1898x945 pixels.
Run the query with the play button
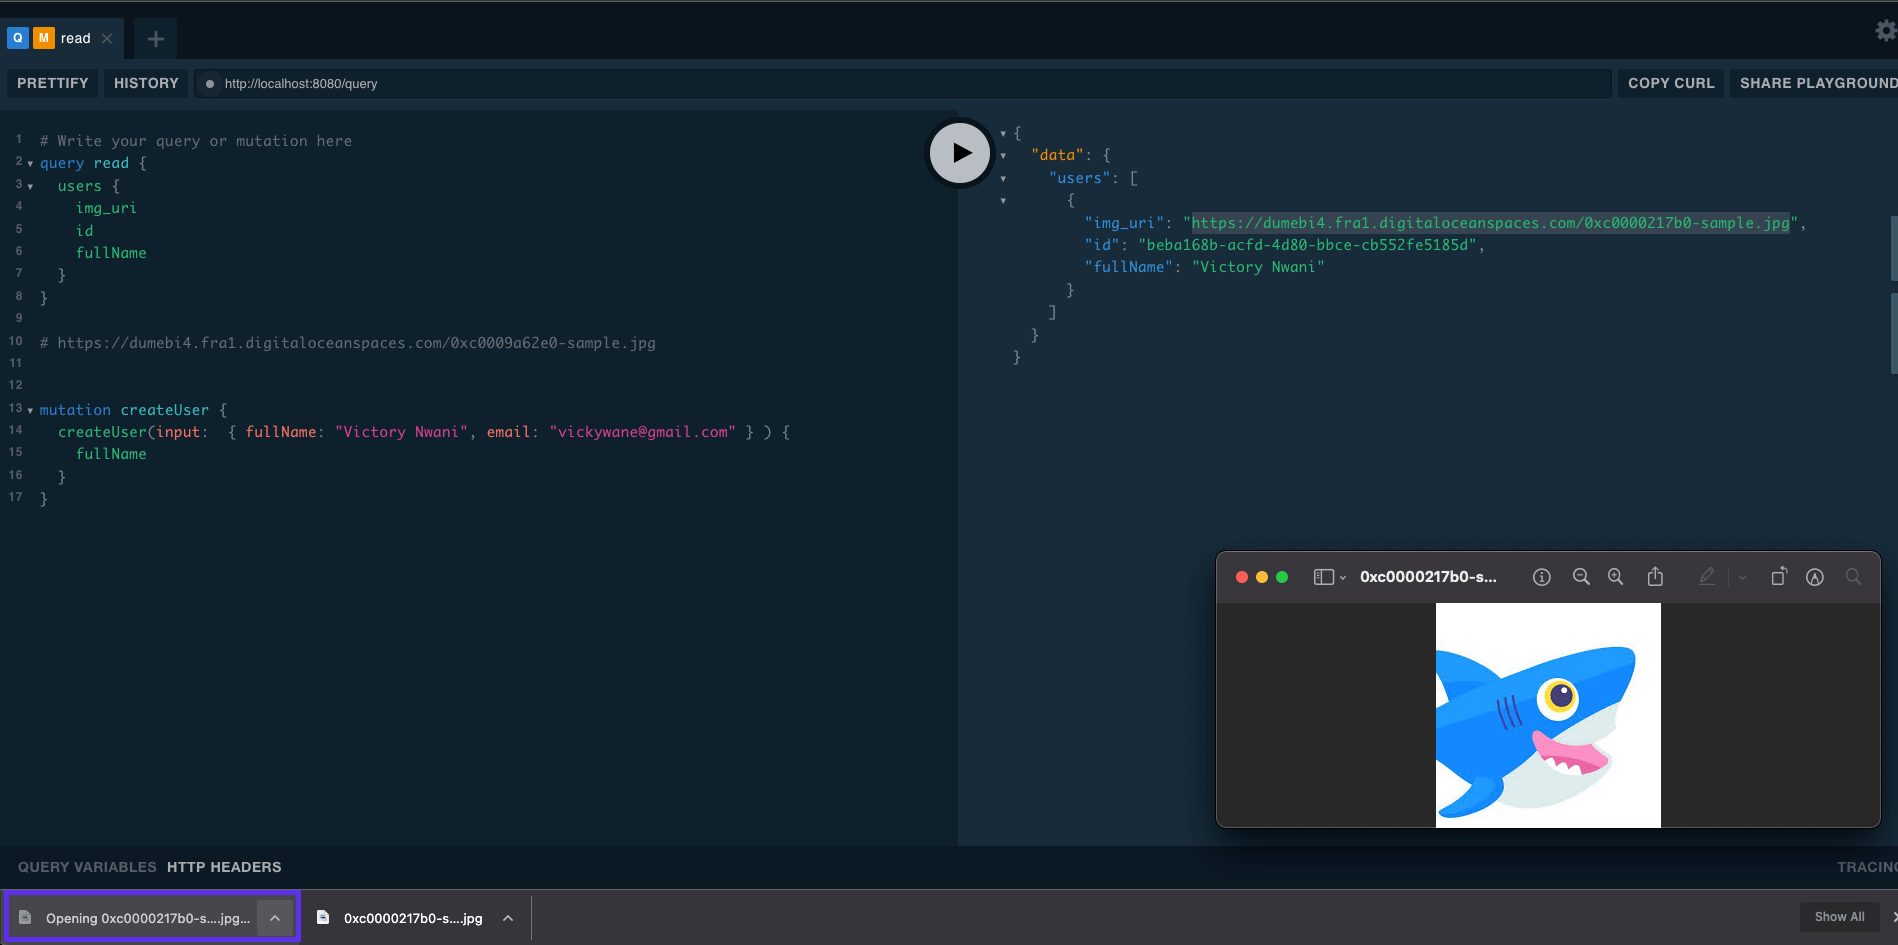[960, 153]
